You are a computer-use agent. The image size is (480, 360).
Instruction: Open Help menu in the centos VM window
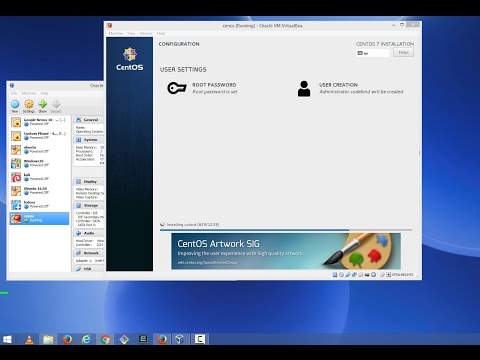coord(161,33)
